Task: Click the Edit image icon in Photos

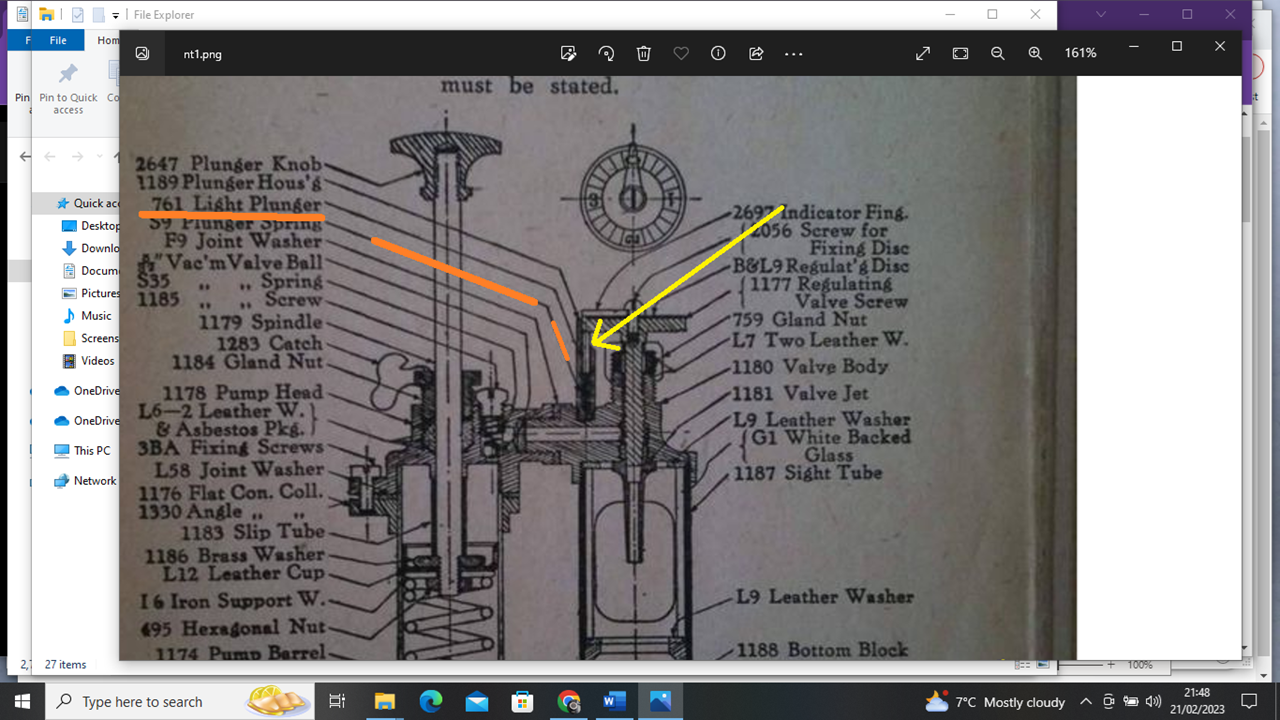Action: (569, 54)
